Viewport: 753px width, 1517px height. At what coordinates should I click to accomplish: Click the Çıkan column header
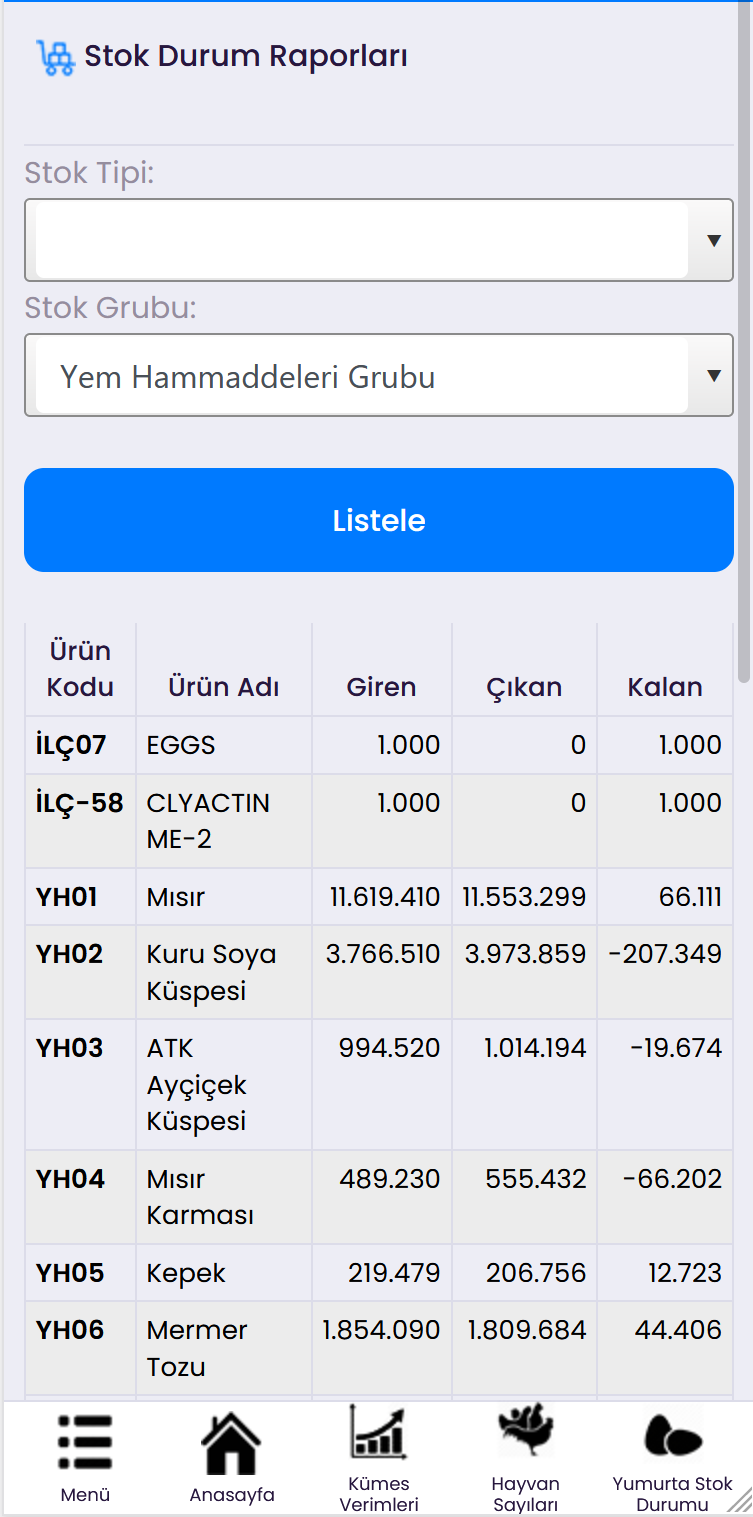click(524, 687)
